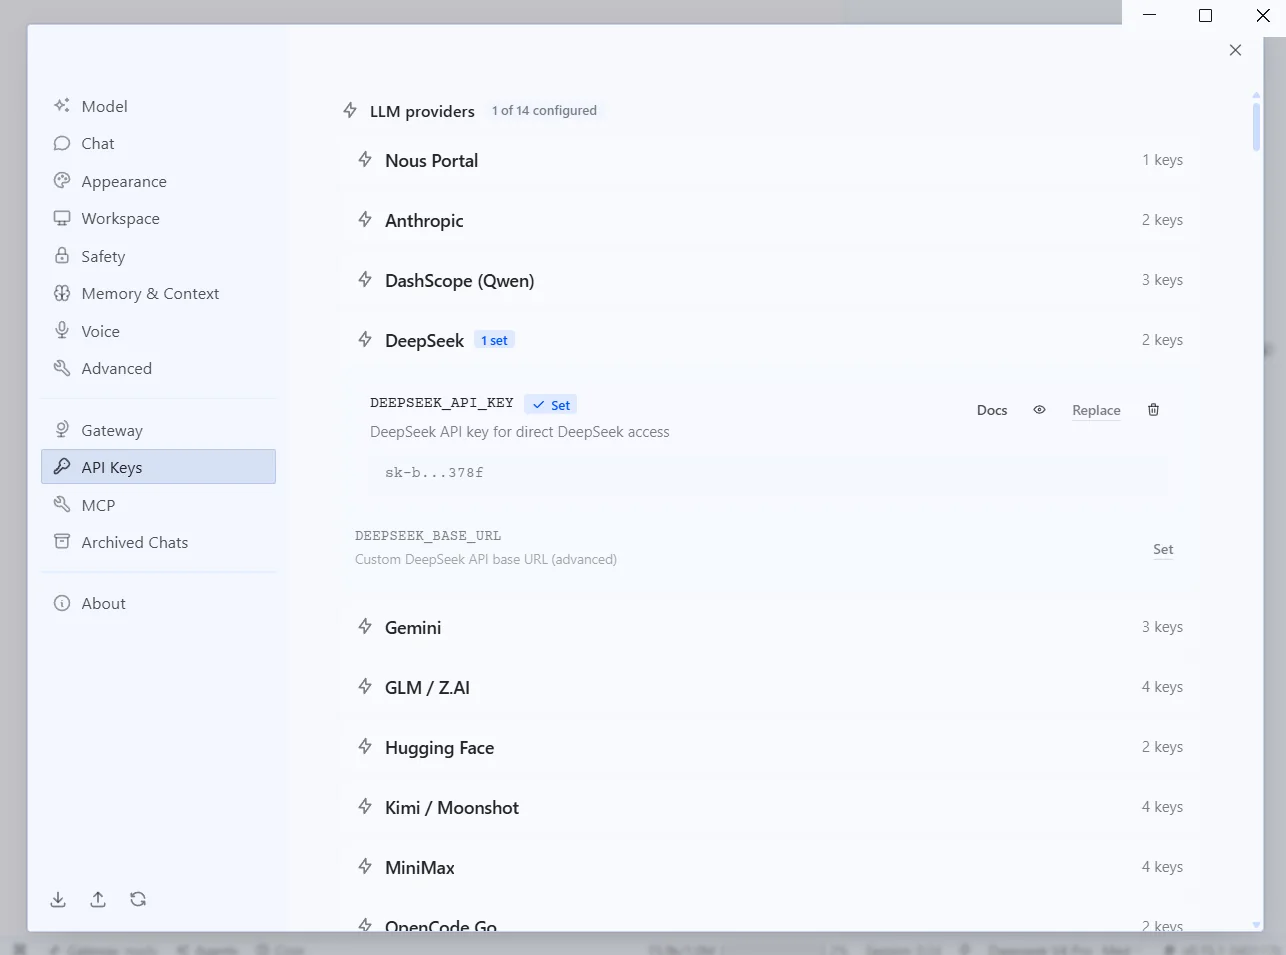The width and height of the screenshot is (1286, 955).
Task: Click Set for DEEPSEEK_BASE_URL
Action: pos(1163,549)
